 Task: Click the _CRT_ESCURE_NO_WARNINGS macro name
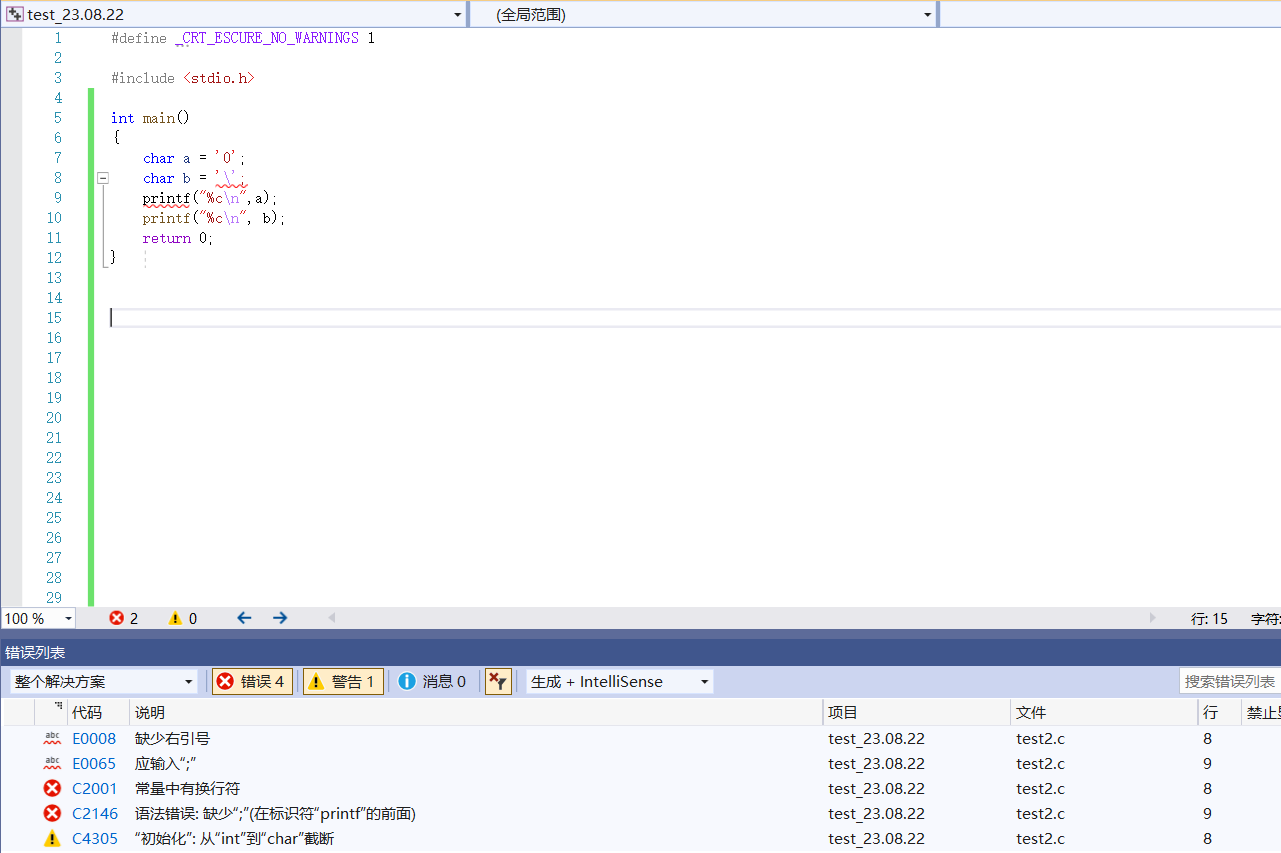pos(266,38)
